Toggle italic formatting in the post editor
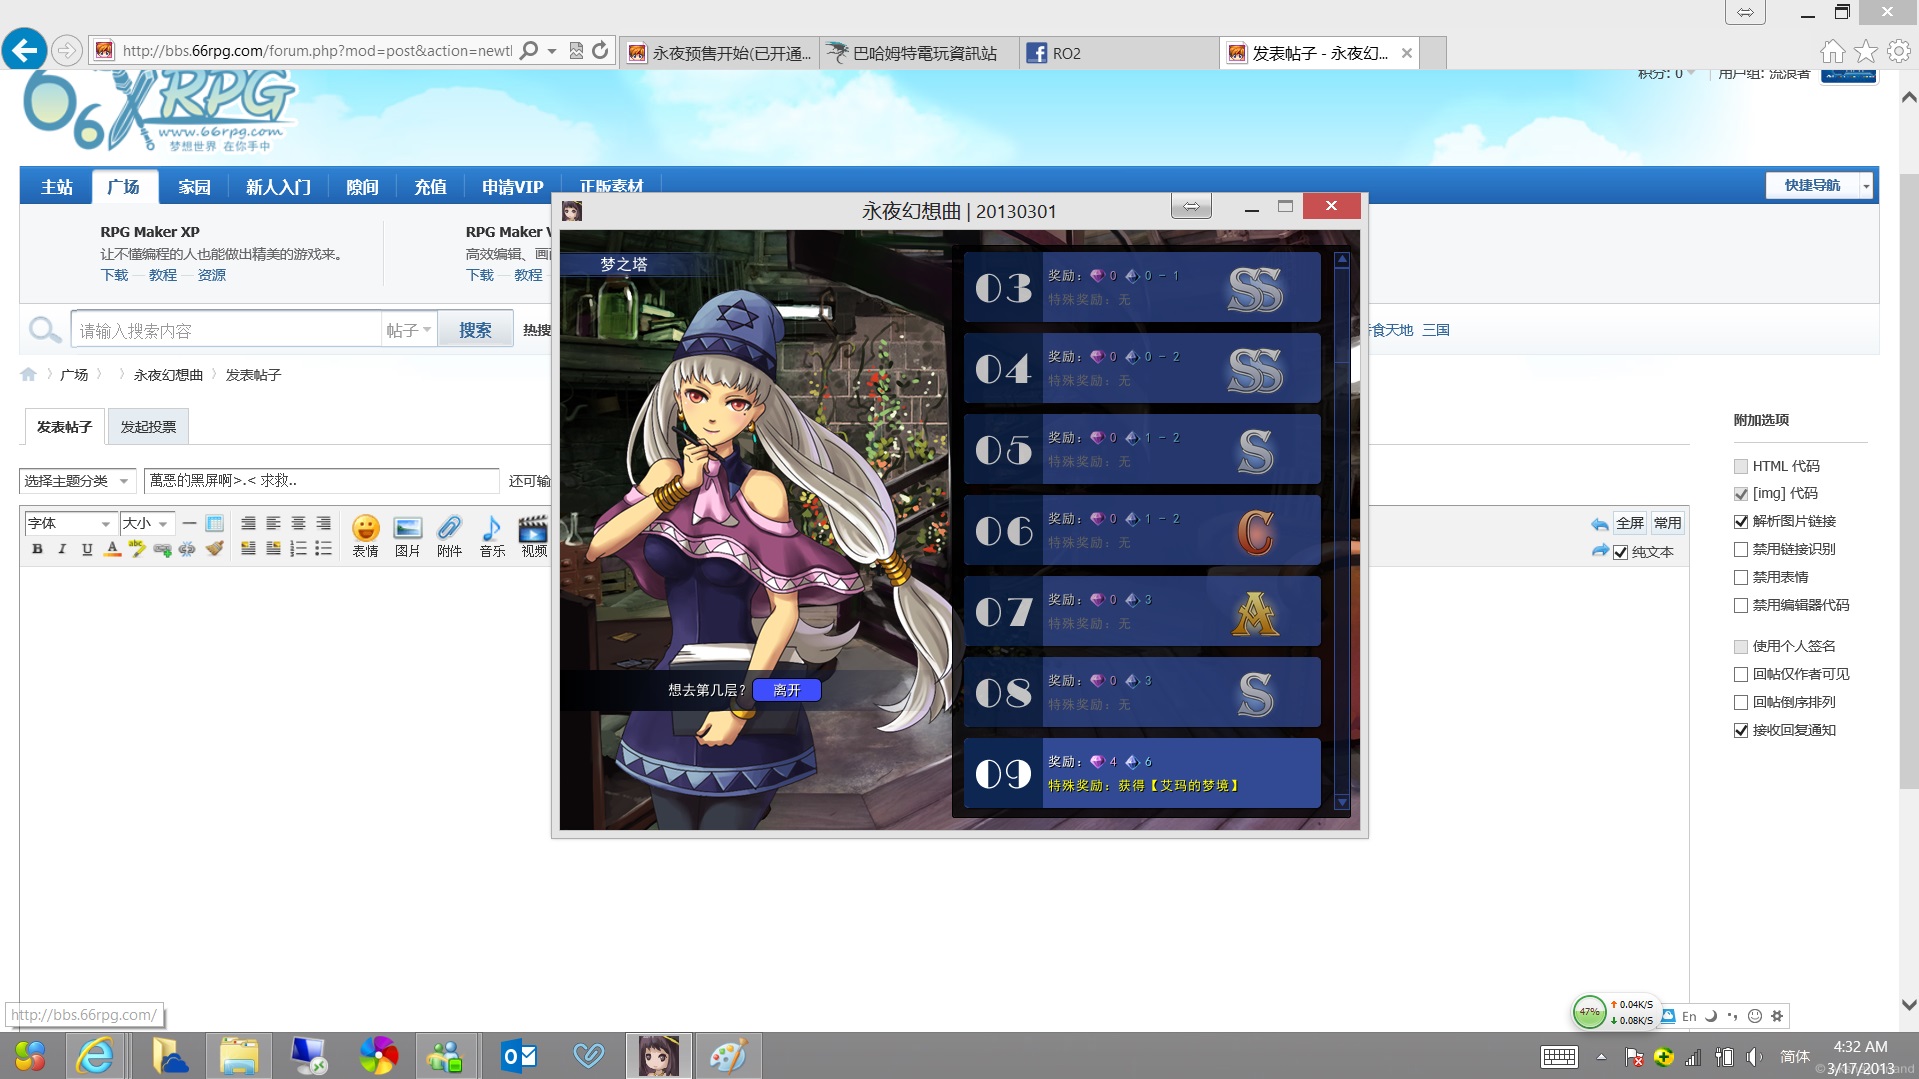The image size is (1919, 1079). (x=62, y=549)
